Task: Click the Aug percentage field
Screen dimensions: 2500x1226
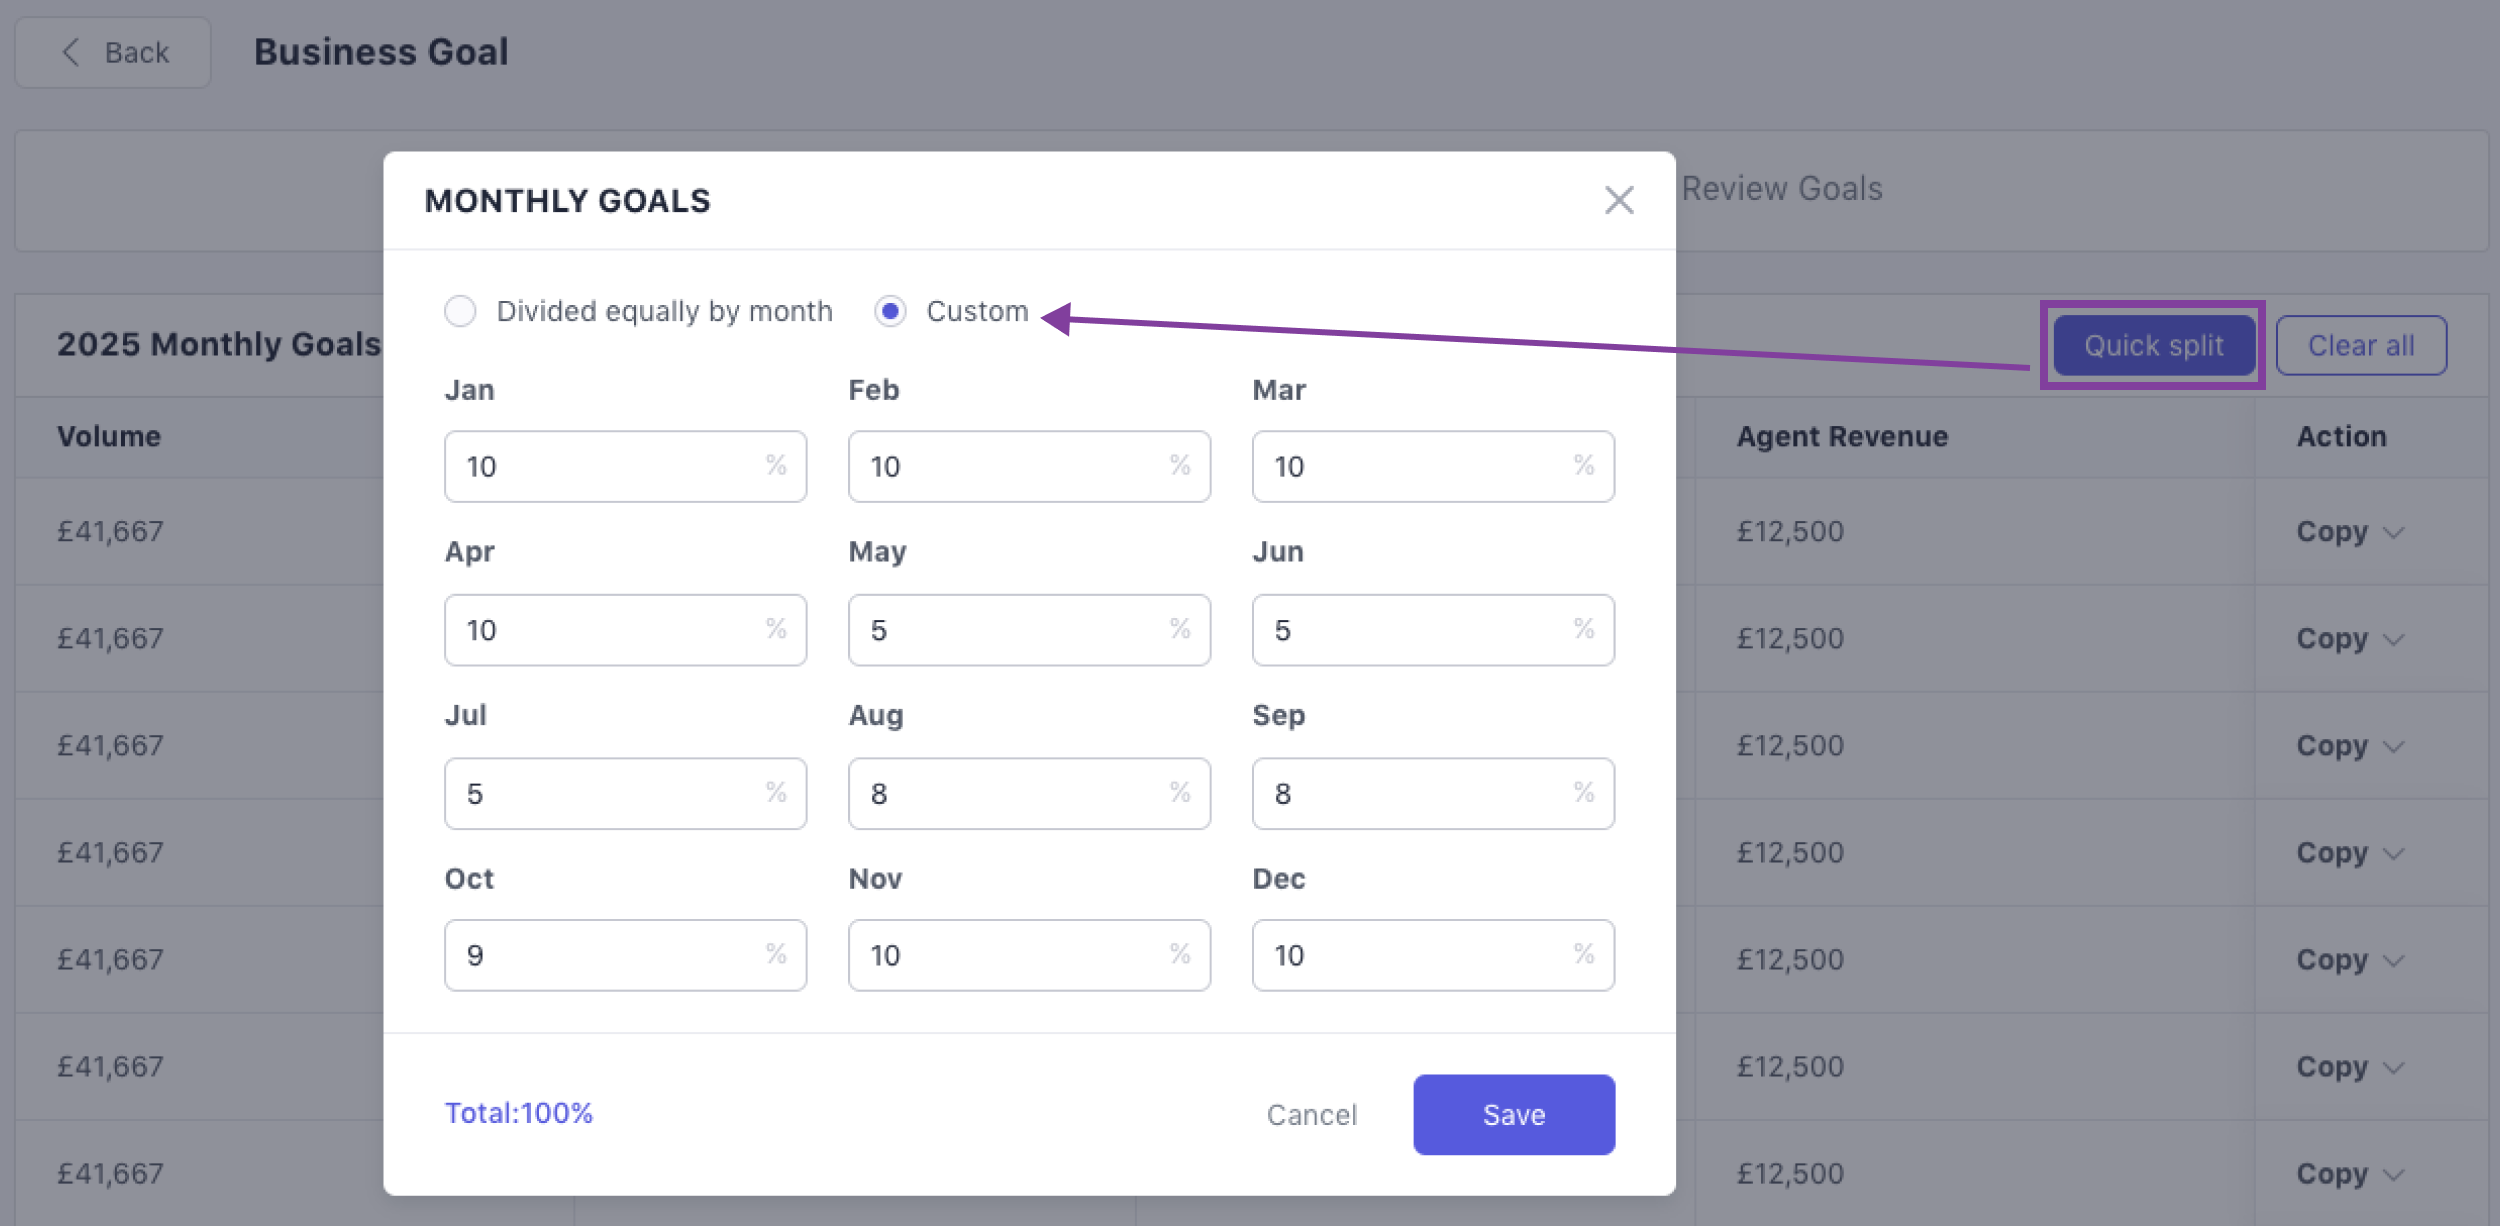Action: coord(1014,793)
